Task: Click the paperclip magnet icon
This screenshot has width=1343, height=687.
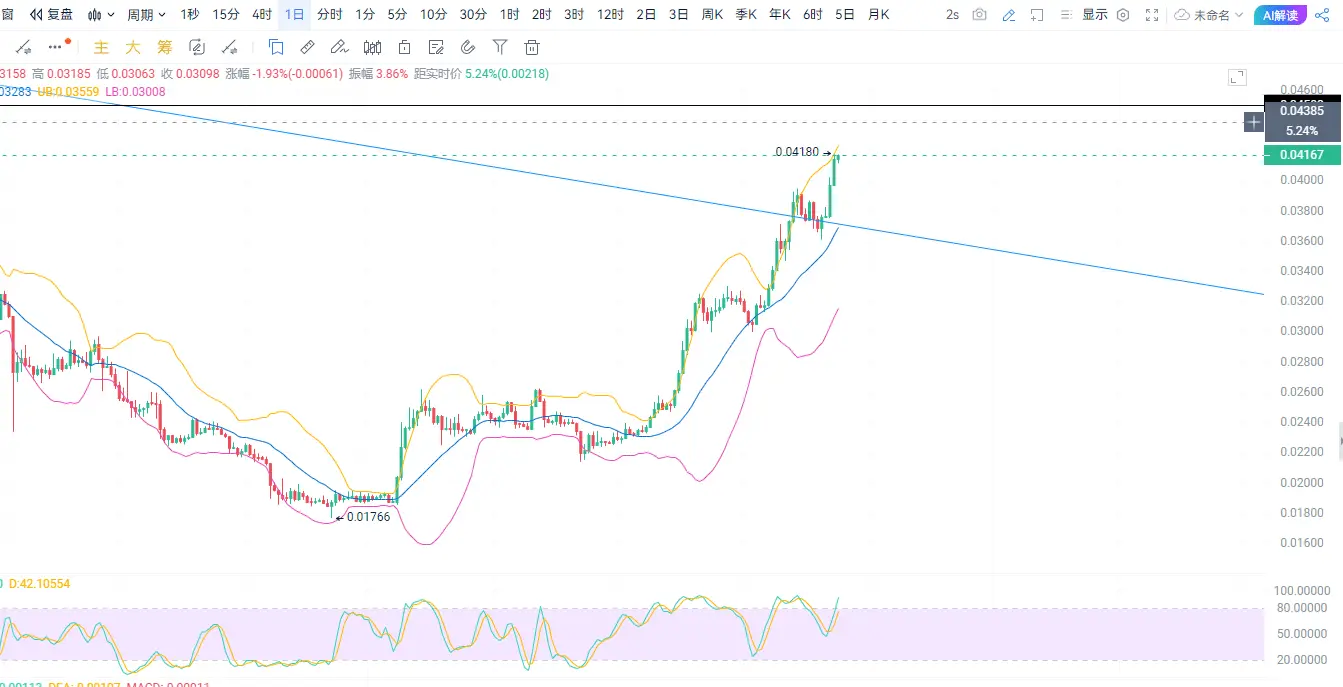Action: pyautogui.click(x=468, y=47)
